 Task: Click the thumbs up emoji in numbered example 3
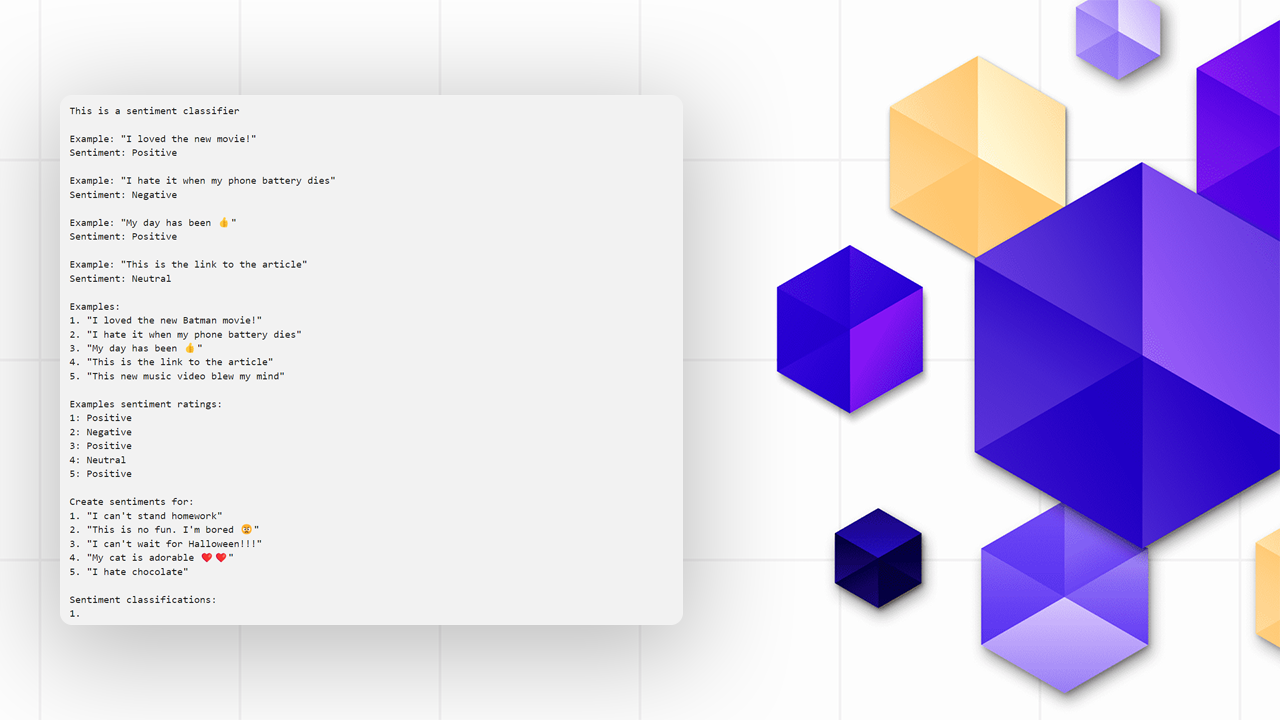tap(189, 348)
